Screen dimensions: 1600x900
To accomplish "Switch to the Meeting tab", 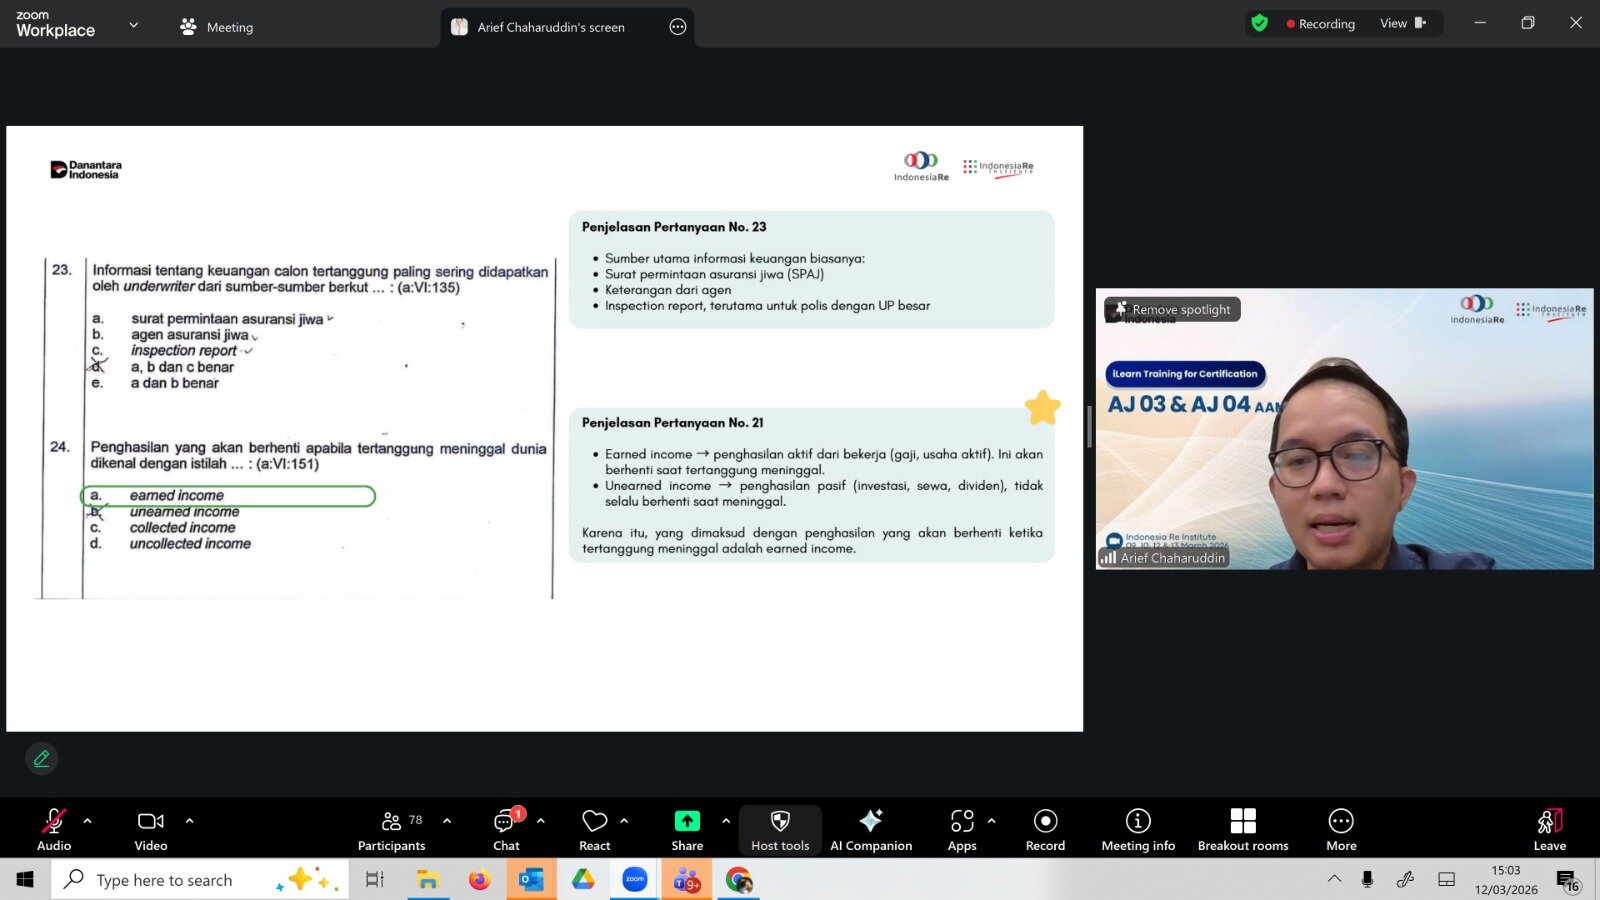I will (217, 27).
